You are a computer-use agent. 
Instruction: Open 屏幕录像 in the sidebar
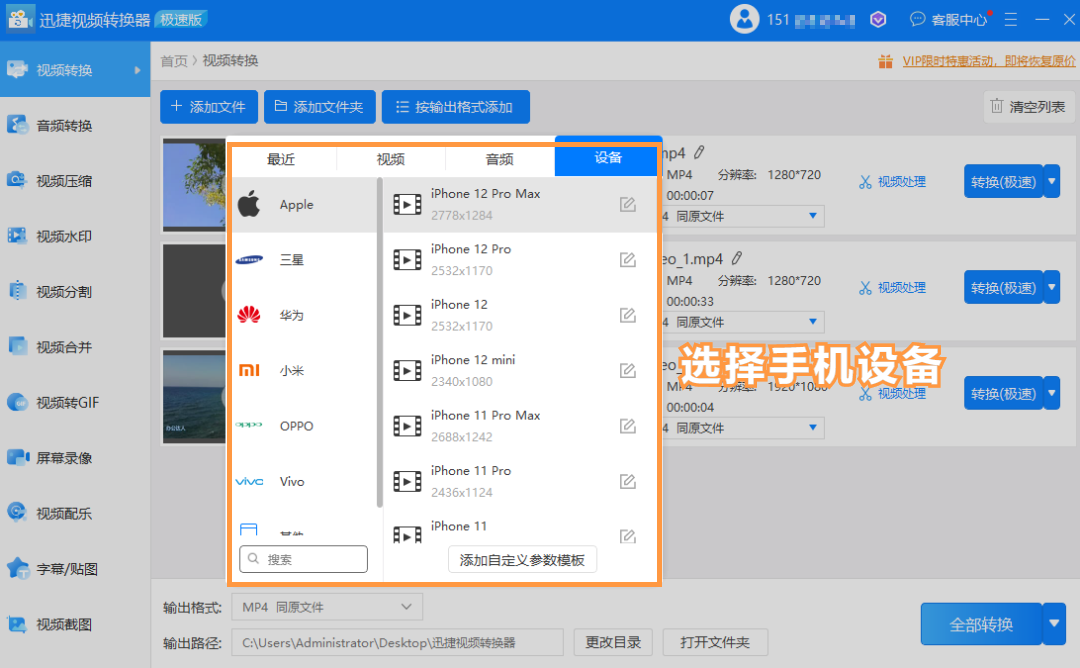pyautogui.click(x=74, y=458)
